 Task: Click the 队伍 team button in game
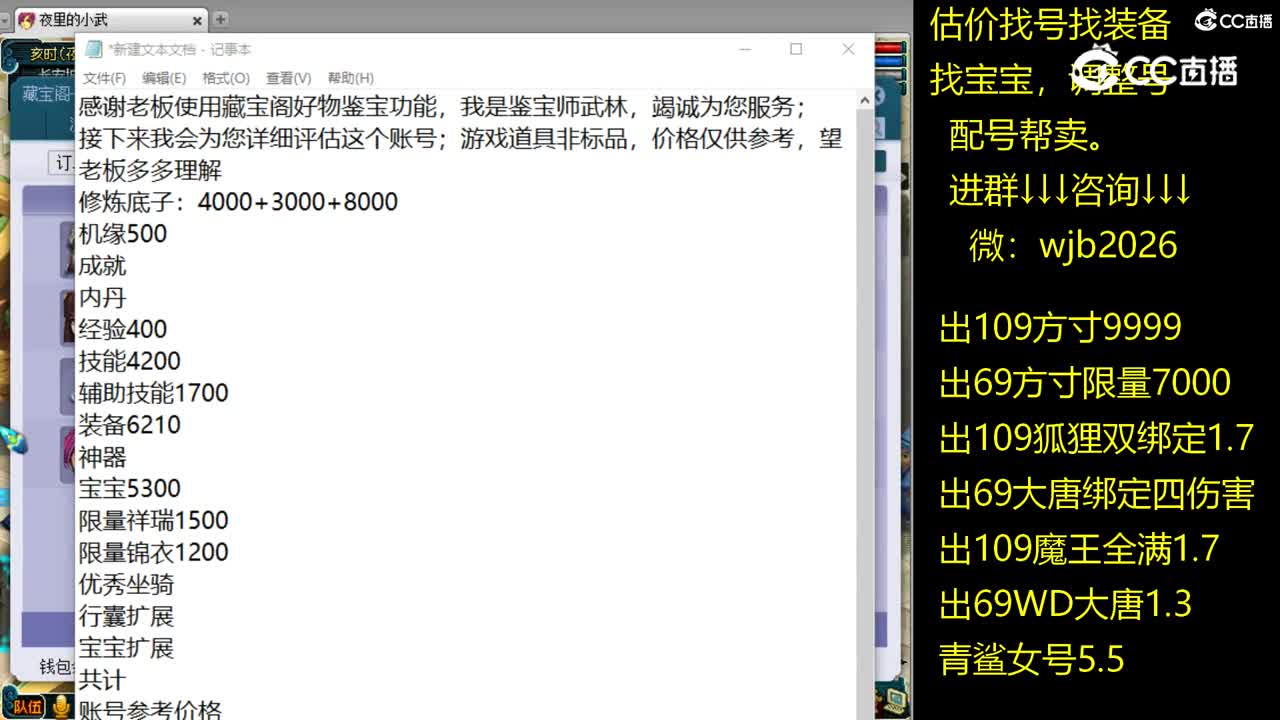(28, 707)
